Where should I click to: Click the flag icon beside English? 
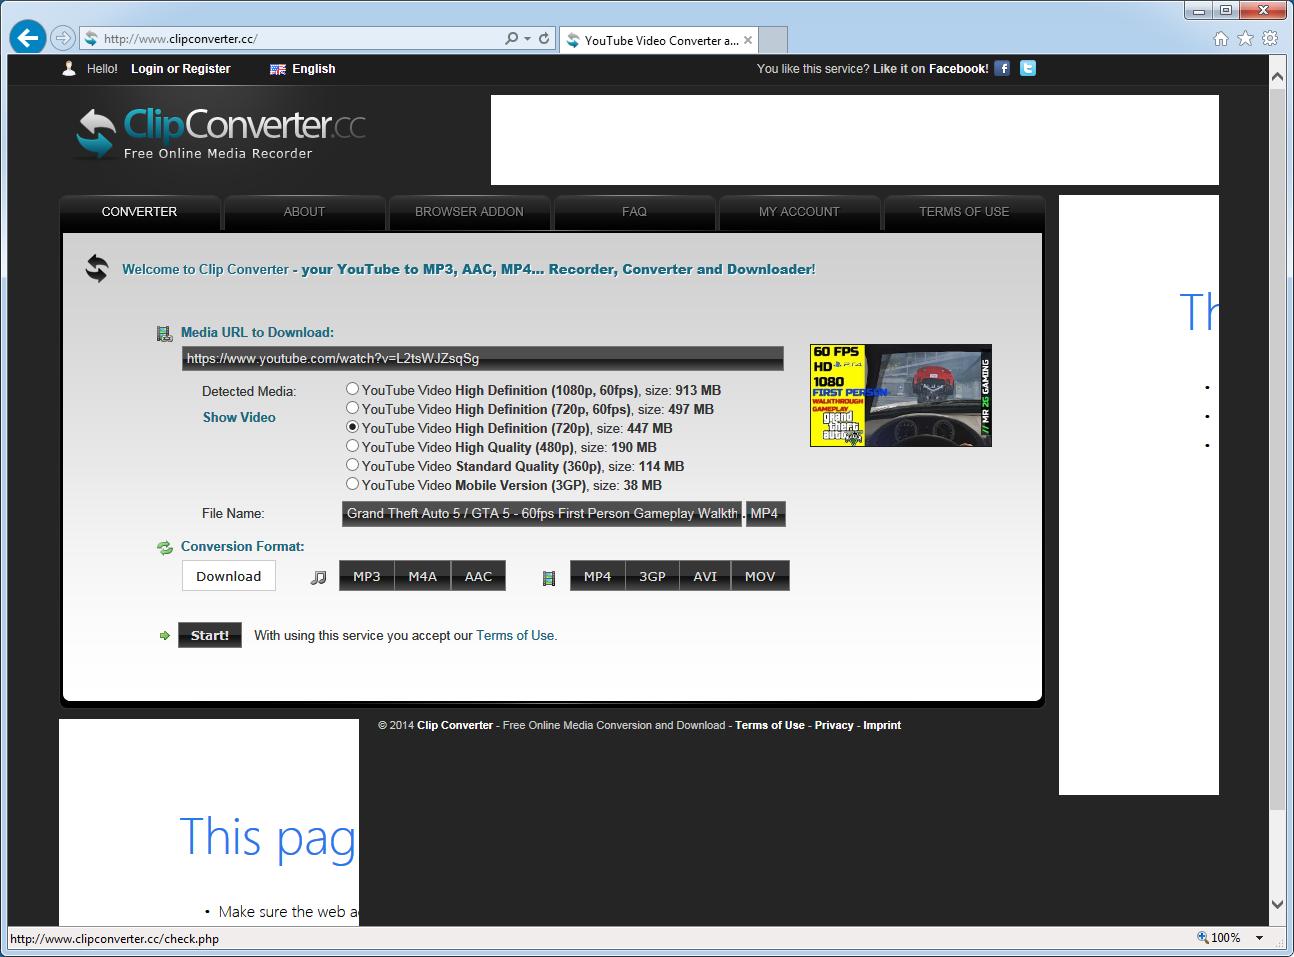(278, 69)
